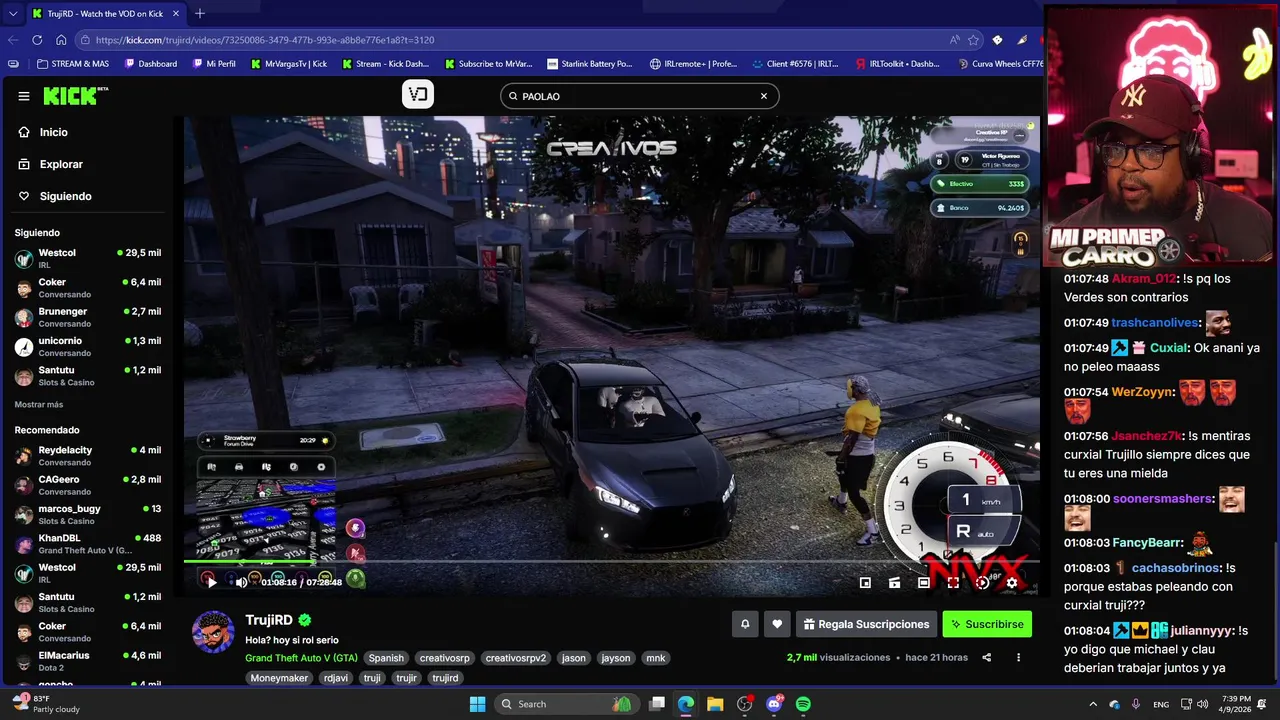Open marcos_bugy recommended channel

[x=88, y=514]
